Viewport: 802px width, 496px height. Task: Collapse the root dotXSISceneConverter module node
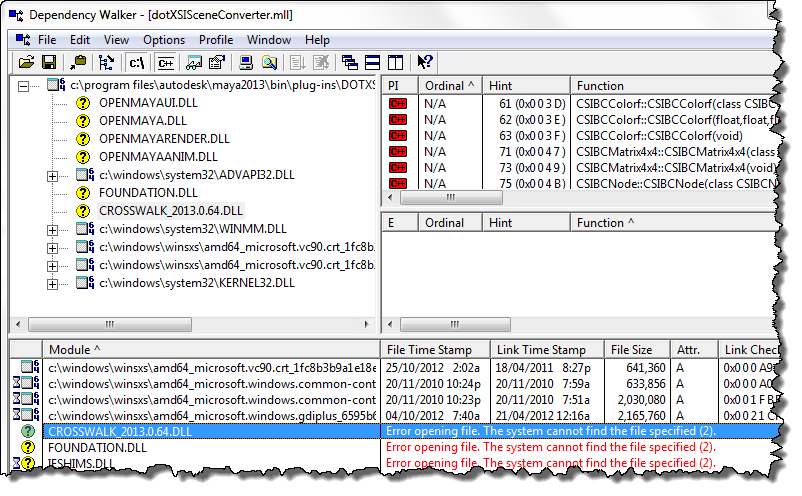[x=24, y=86]
